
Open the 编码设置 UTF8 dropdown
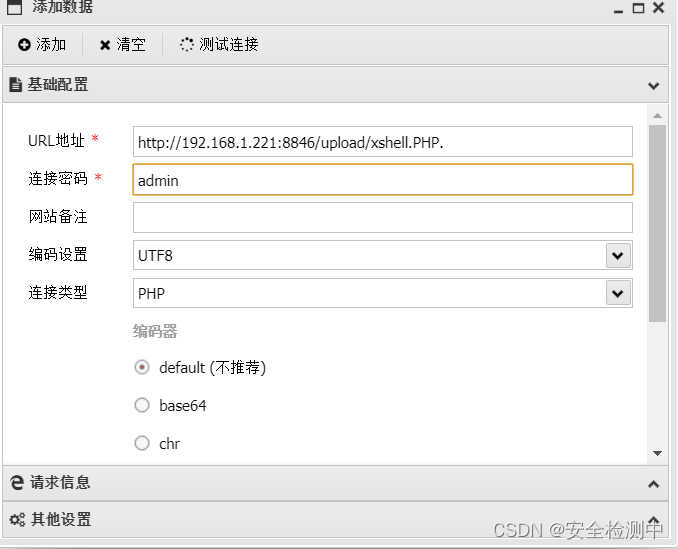[x=618, y=255]
